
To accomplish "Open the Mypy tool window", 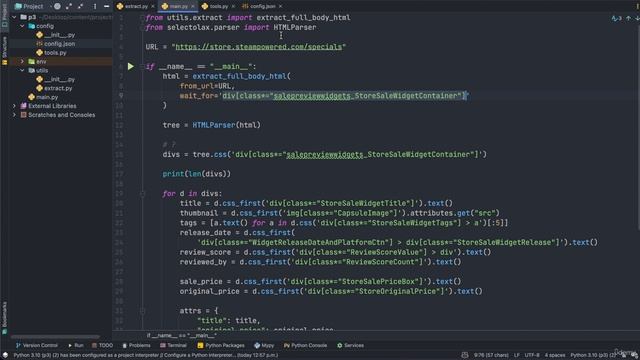I will (264, 346).
